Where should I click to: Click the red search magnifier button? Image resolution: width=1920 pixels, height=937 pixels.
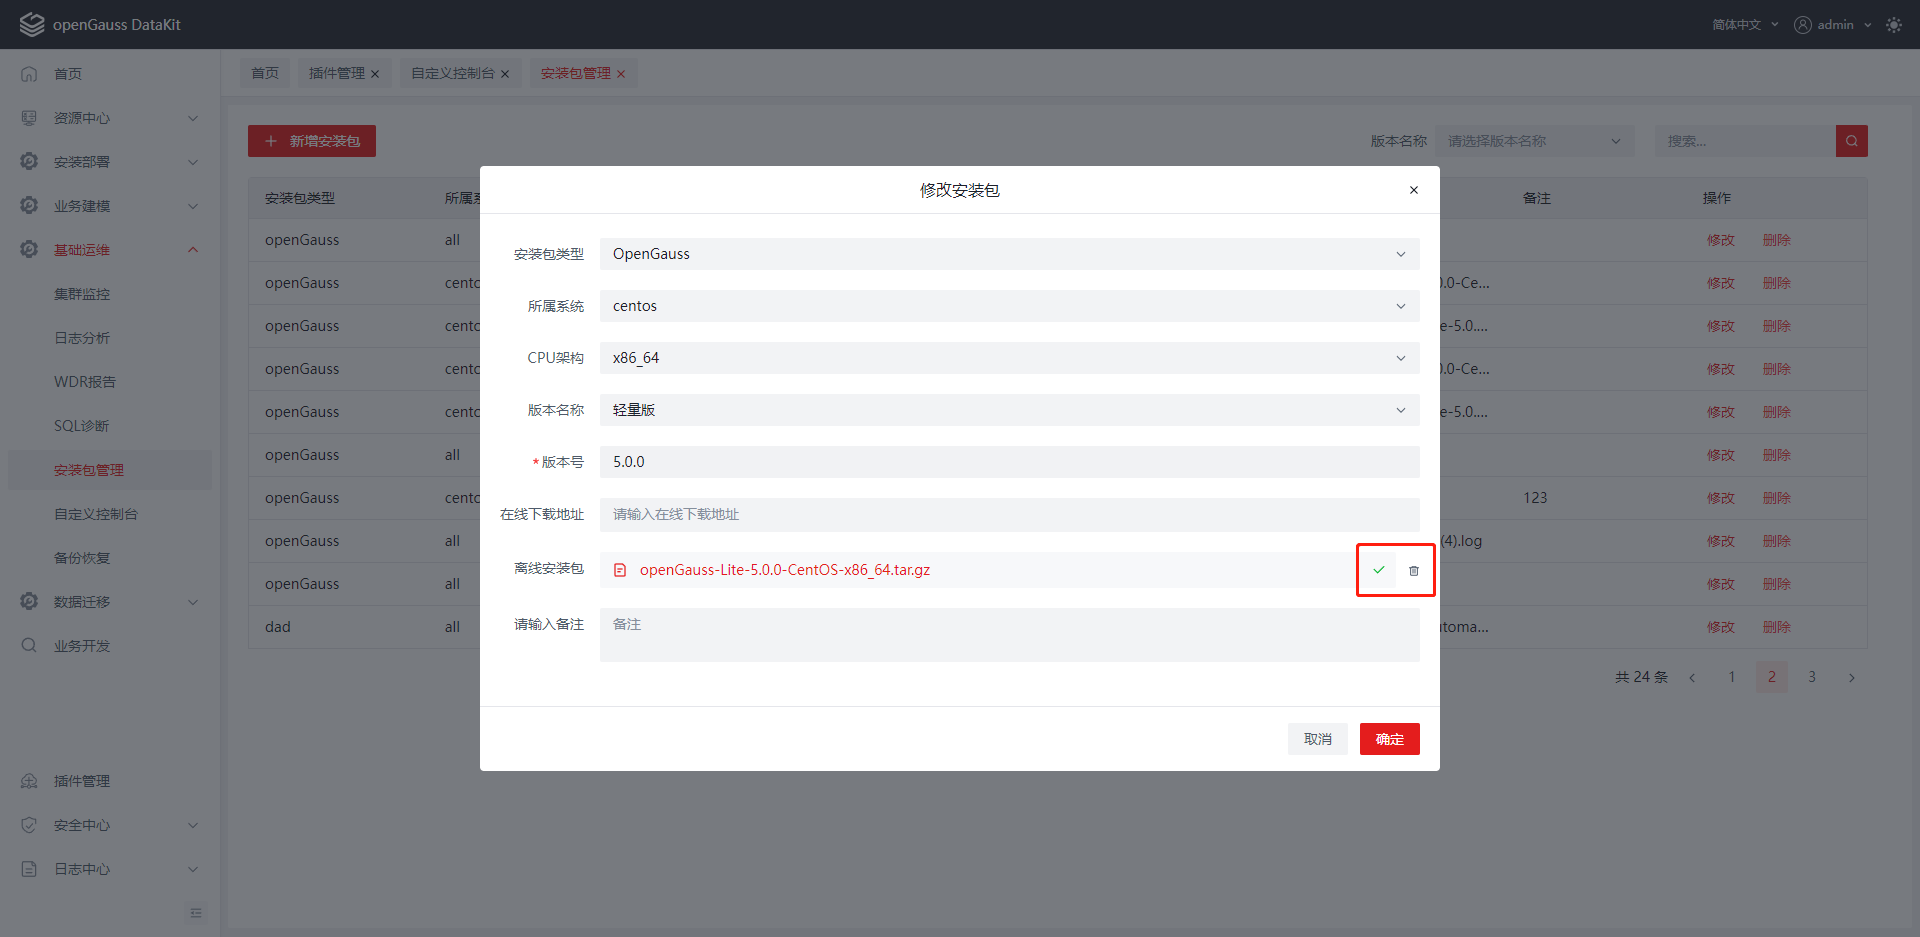(1851, 141)
